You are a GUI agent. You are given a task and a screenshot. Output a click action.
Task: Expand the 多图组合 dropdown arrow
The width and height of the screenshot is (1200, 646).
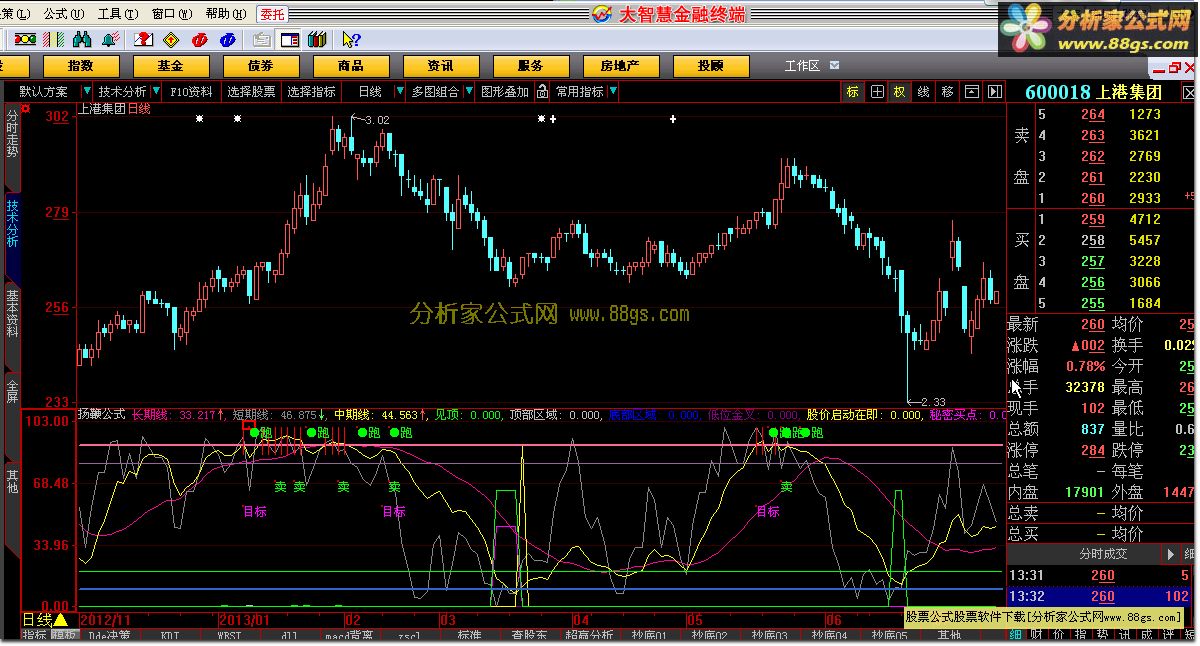[468, 91]
